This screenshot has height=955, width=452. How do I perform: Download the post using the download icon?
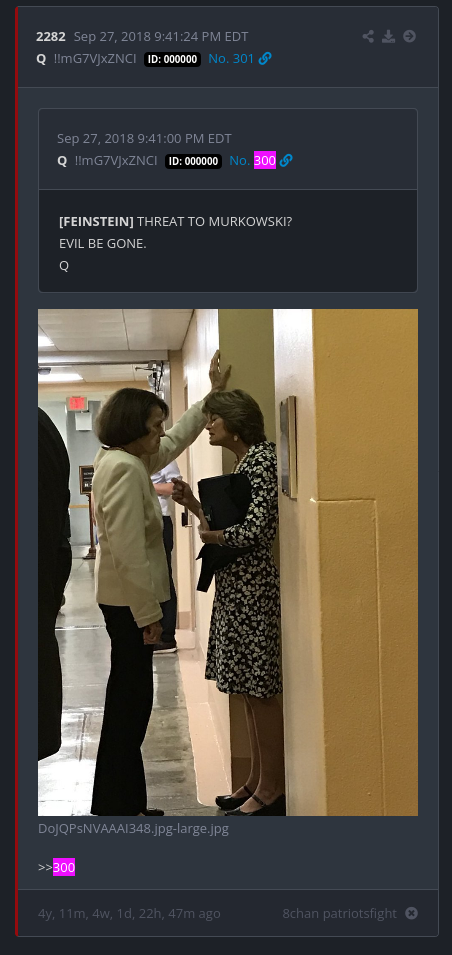389,37
